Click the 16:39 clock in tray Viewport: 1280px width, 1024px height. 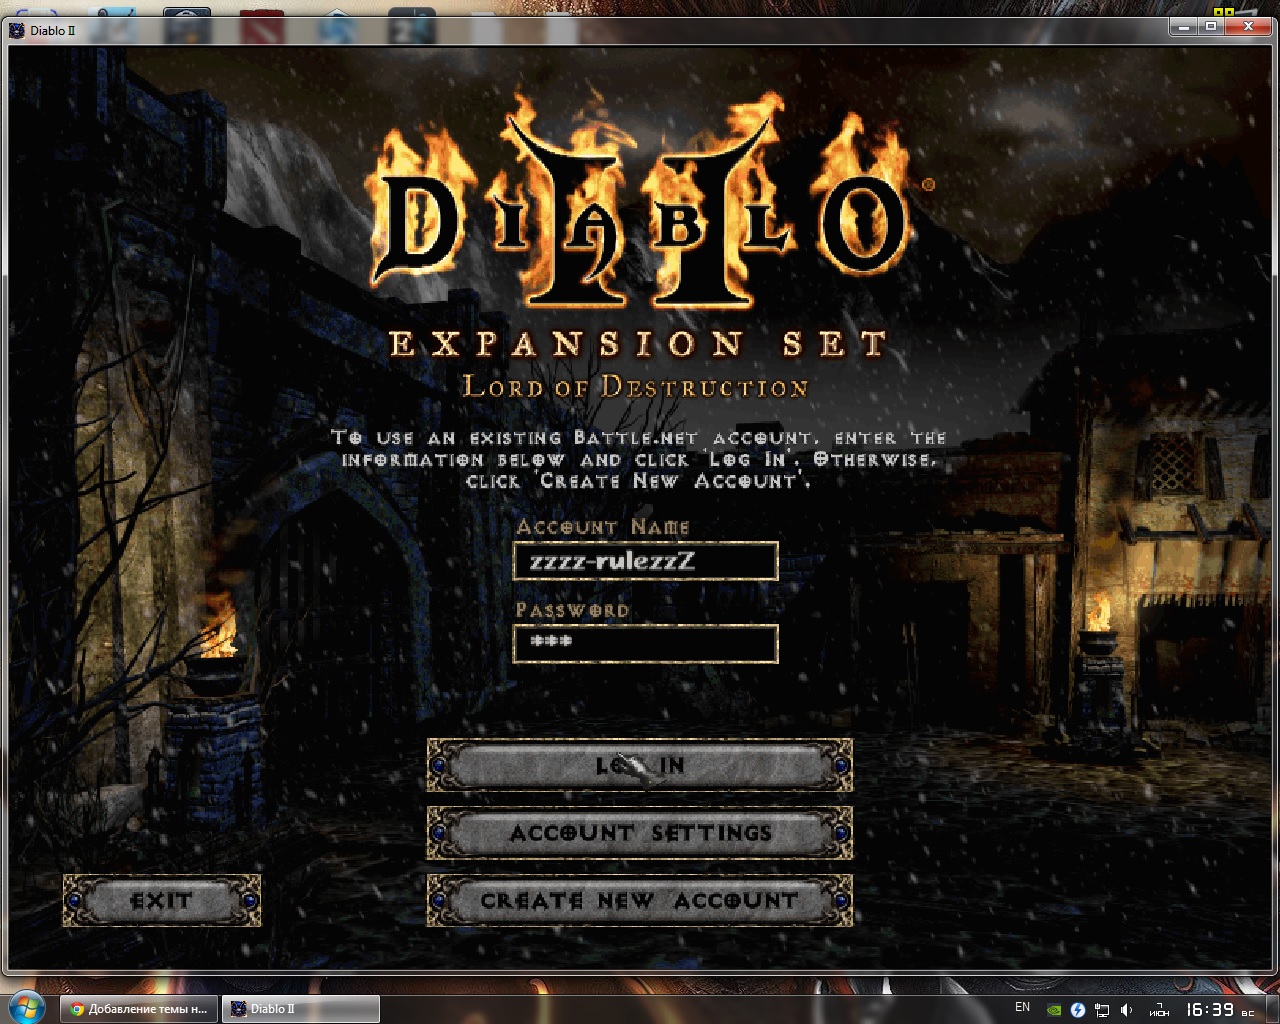click(1209, 1010)
